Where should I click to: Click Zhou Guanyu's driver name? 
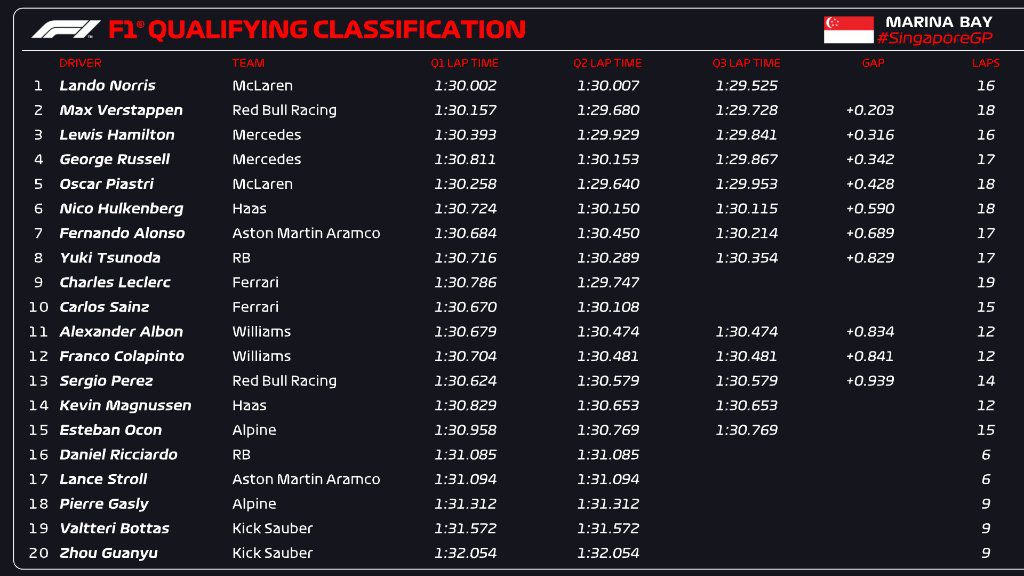[x=108, y=553]
